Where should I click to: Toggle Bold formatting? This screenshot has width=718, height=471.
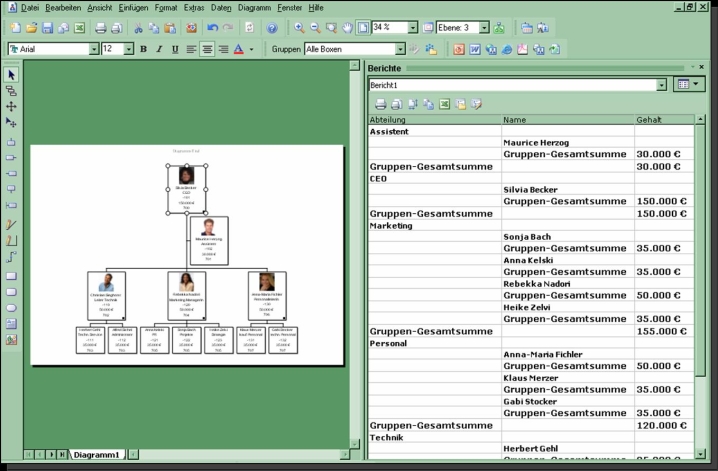click(143, 49)
